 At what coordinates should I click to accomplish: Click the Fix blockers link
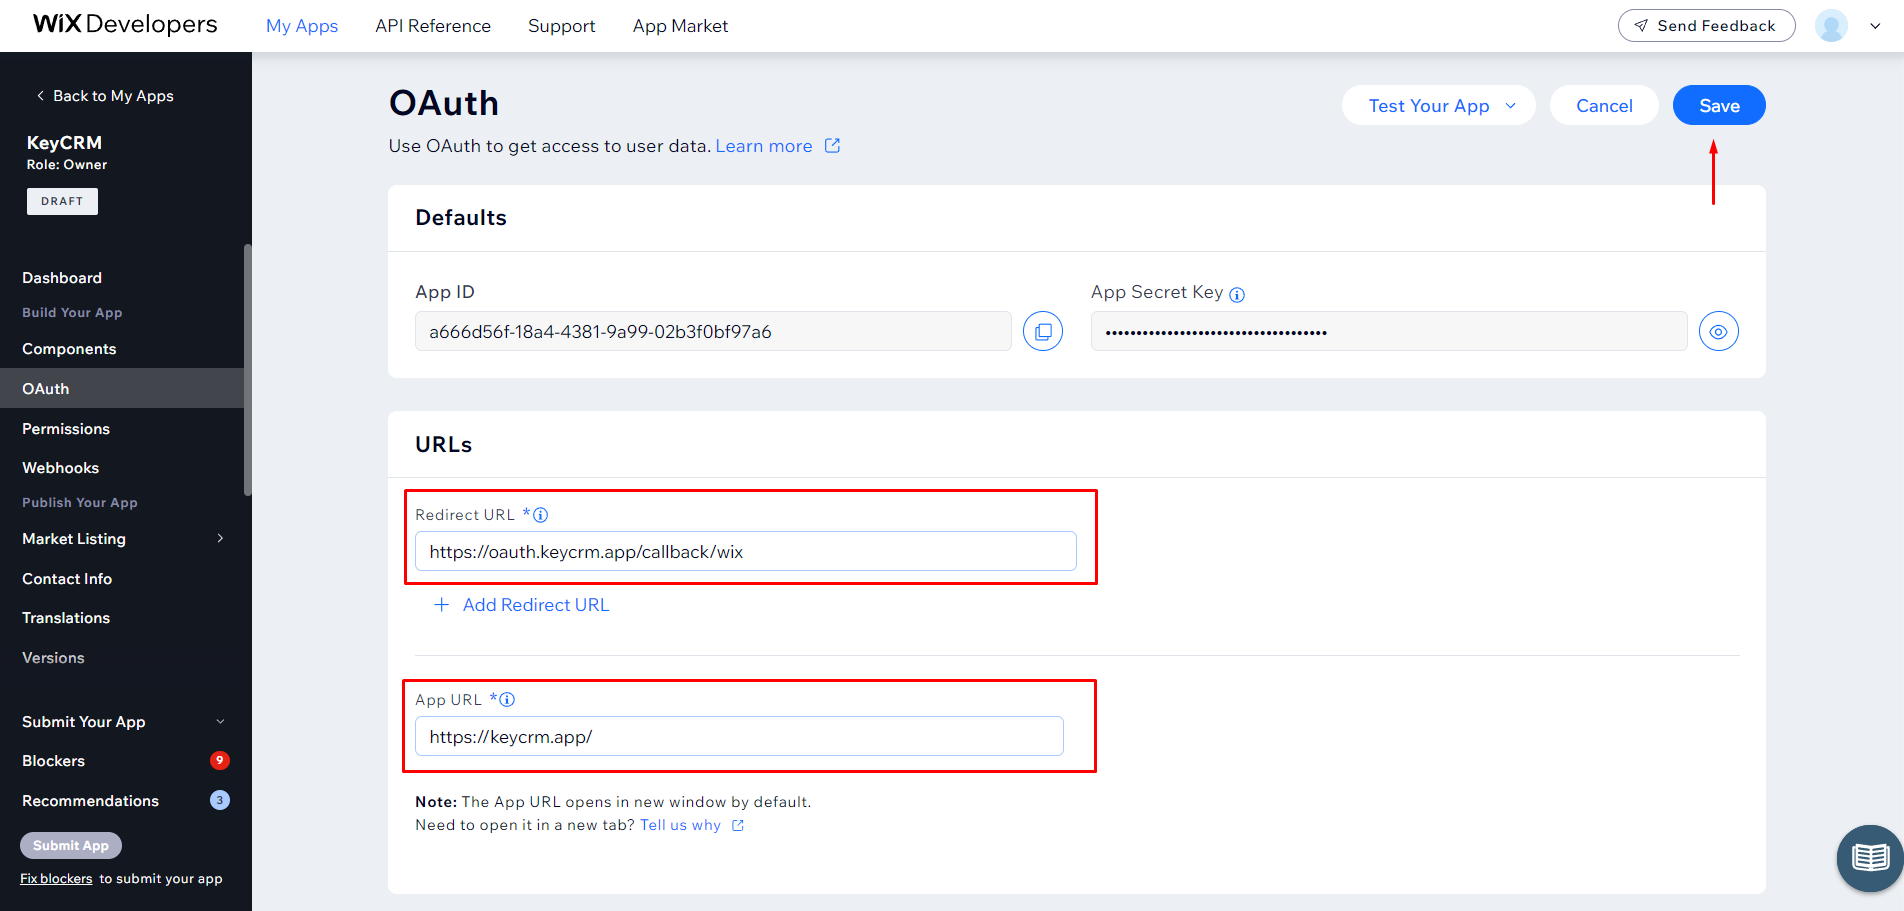tap(56, 879)
